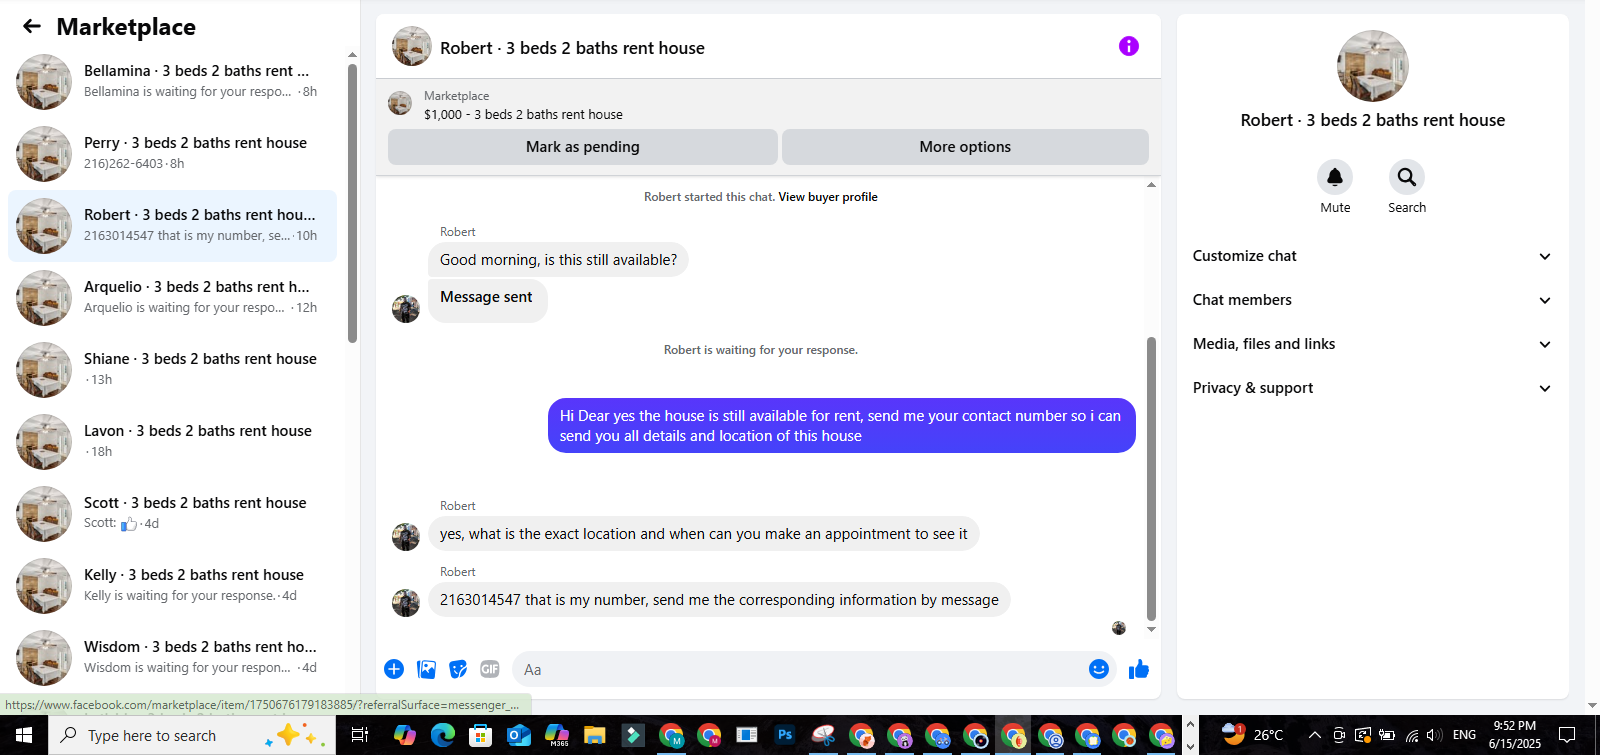Mark the listing as pending
Screen dimensions: 1600x755
[x=583, y=147]
